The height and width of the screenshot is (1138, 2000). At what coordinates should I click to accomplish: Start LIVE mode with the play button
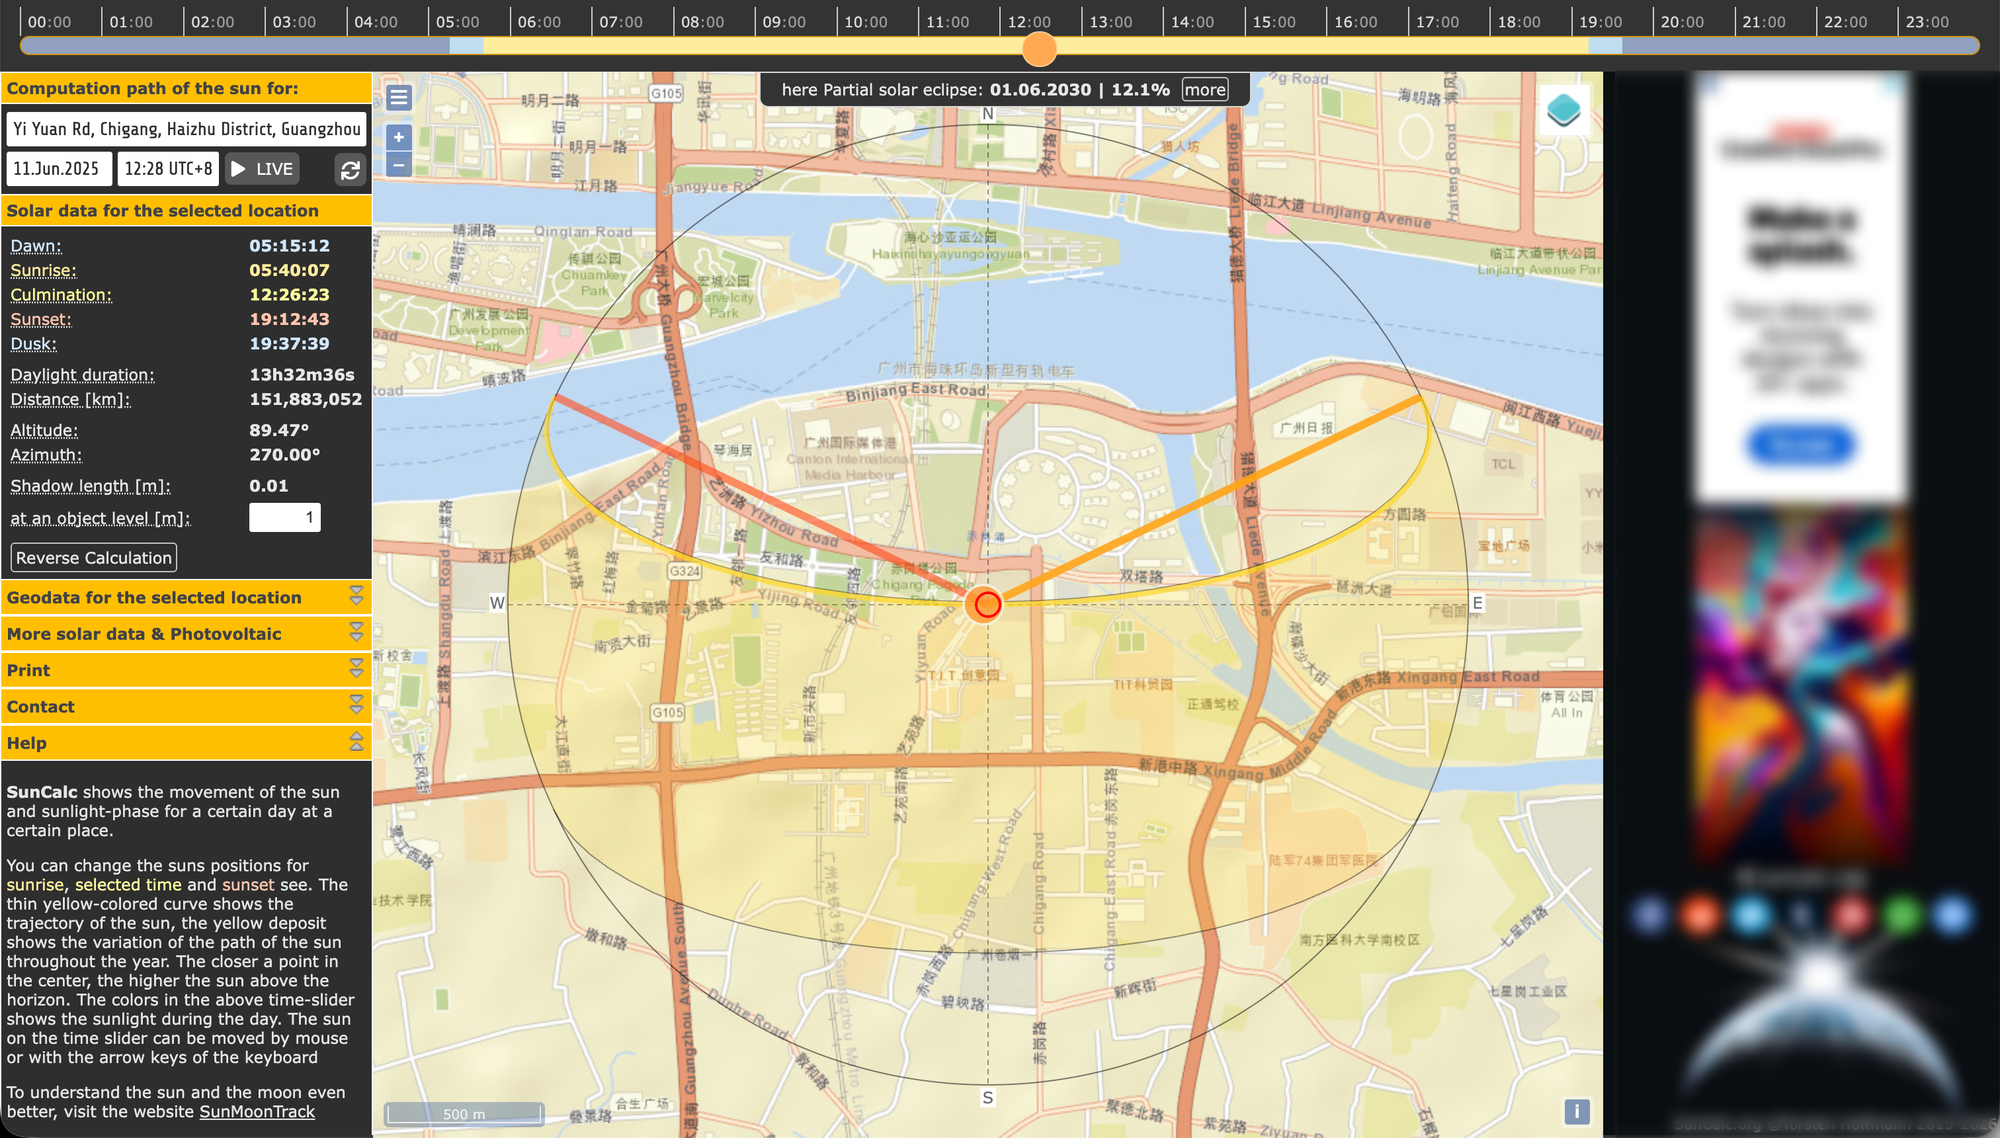pos(262,169)
